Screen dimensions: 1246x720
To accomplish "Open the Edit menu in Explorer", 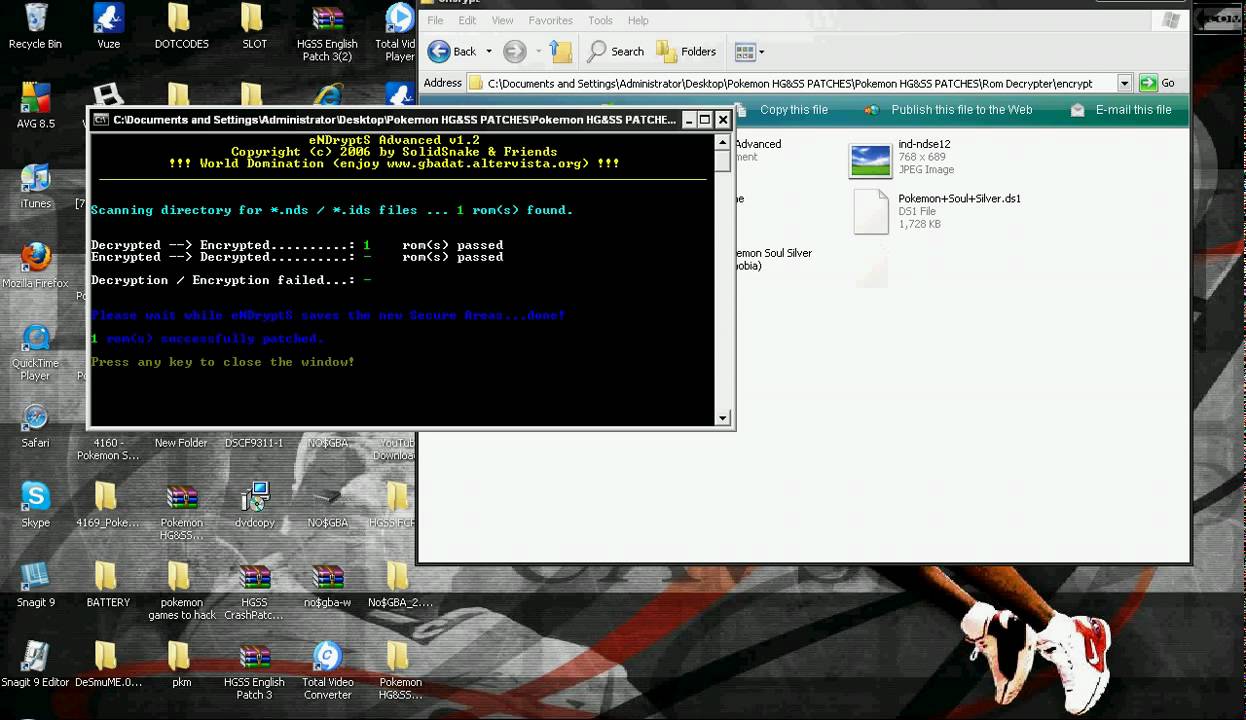I will tap(467, 20).
